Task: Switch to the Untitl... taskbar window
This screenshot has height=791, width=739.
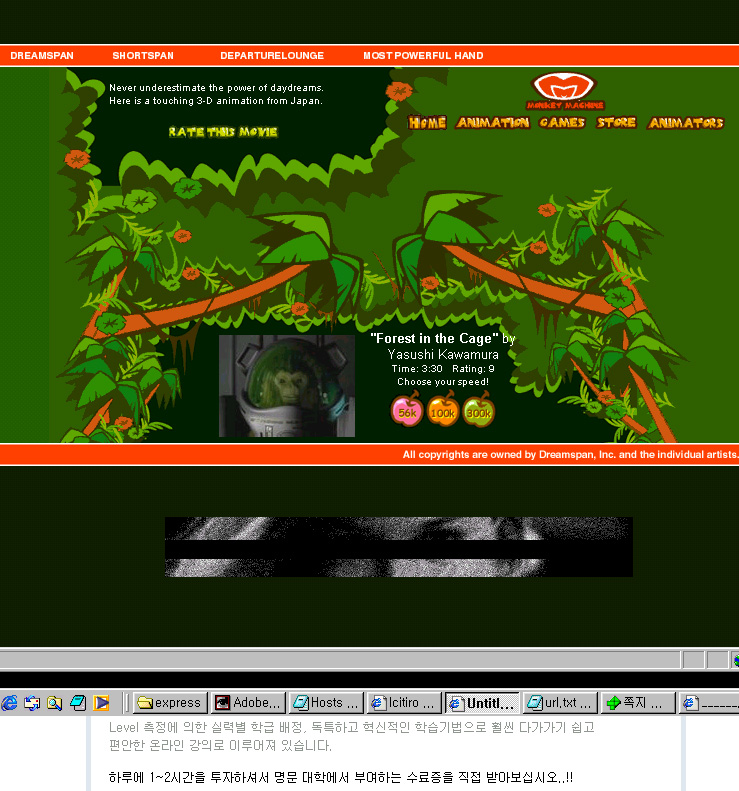Action: [482, 703]
